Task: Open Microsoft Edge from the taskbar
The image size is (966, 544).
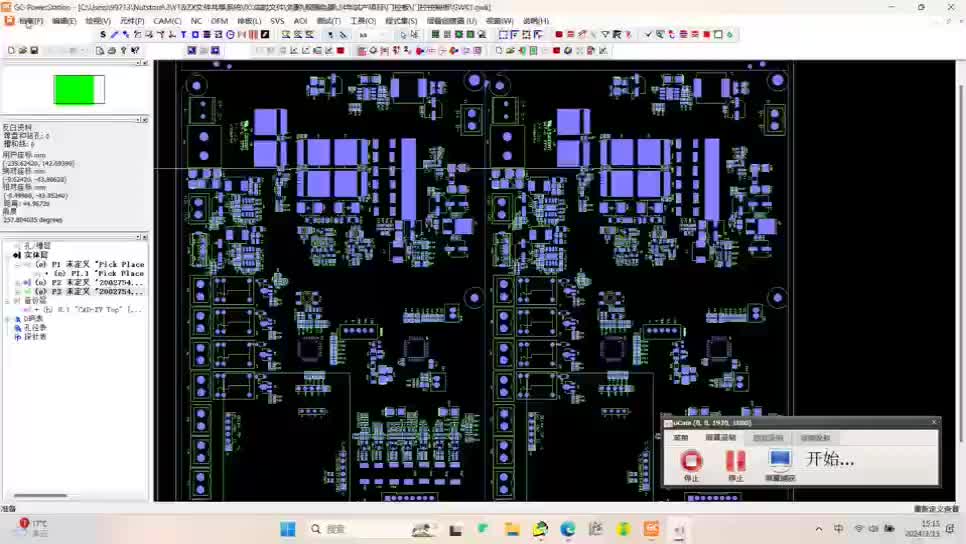Action: tap(568, 529)
